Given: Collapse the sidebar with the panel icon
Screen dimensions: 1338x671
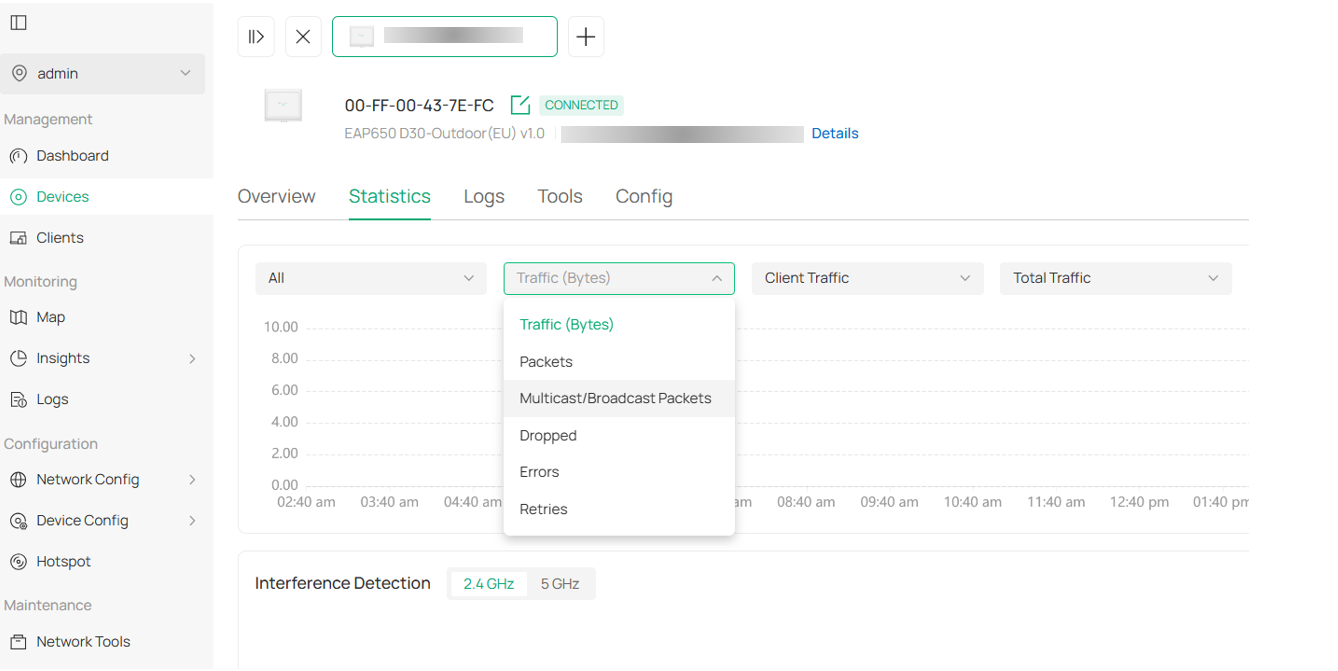Looking at the screenshot, I should [19, 23].
